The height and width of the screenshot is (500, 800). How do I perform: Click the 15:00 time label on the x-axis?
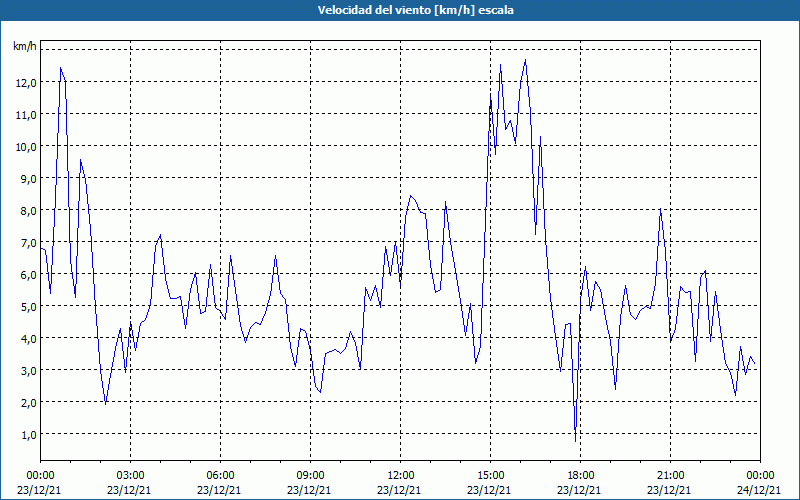(x=490, y=476)
